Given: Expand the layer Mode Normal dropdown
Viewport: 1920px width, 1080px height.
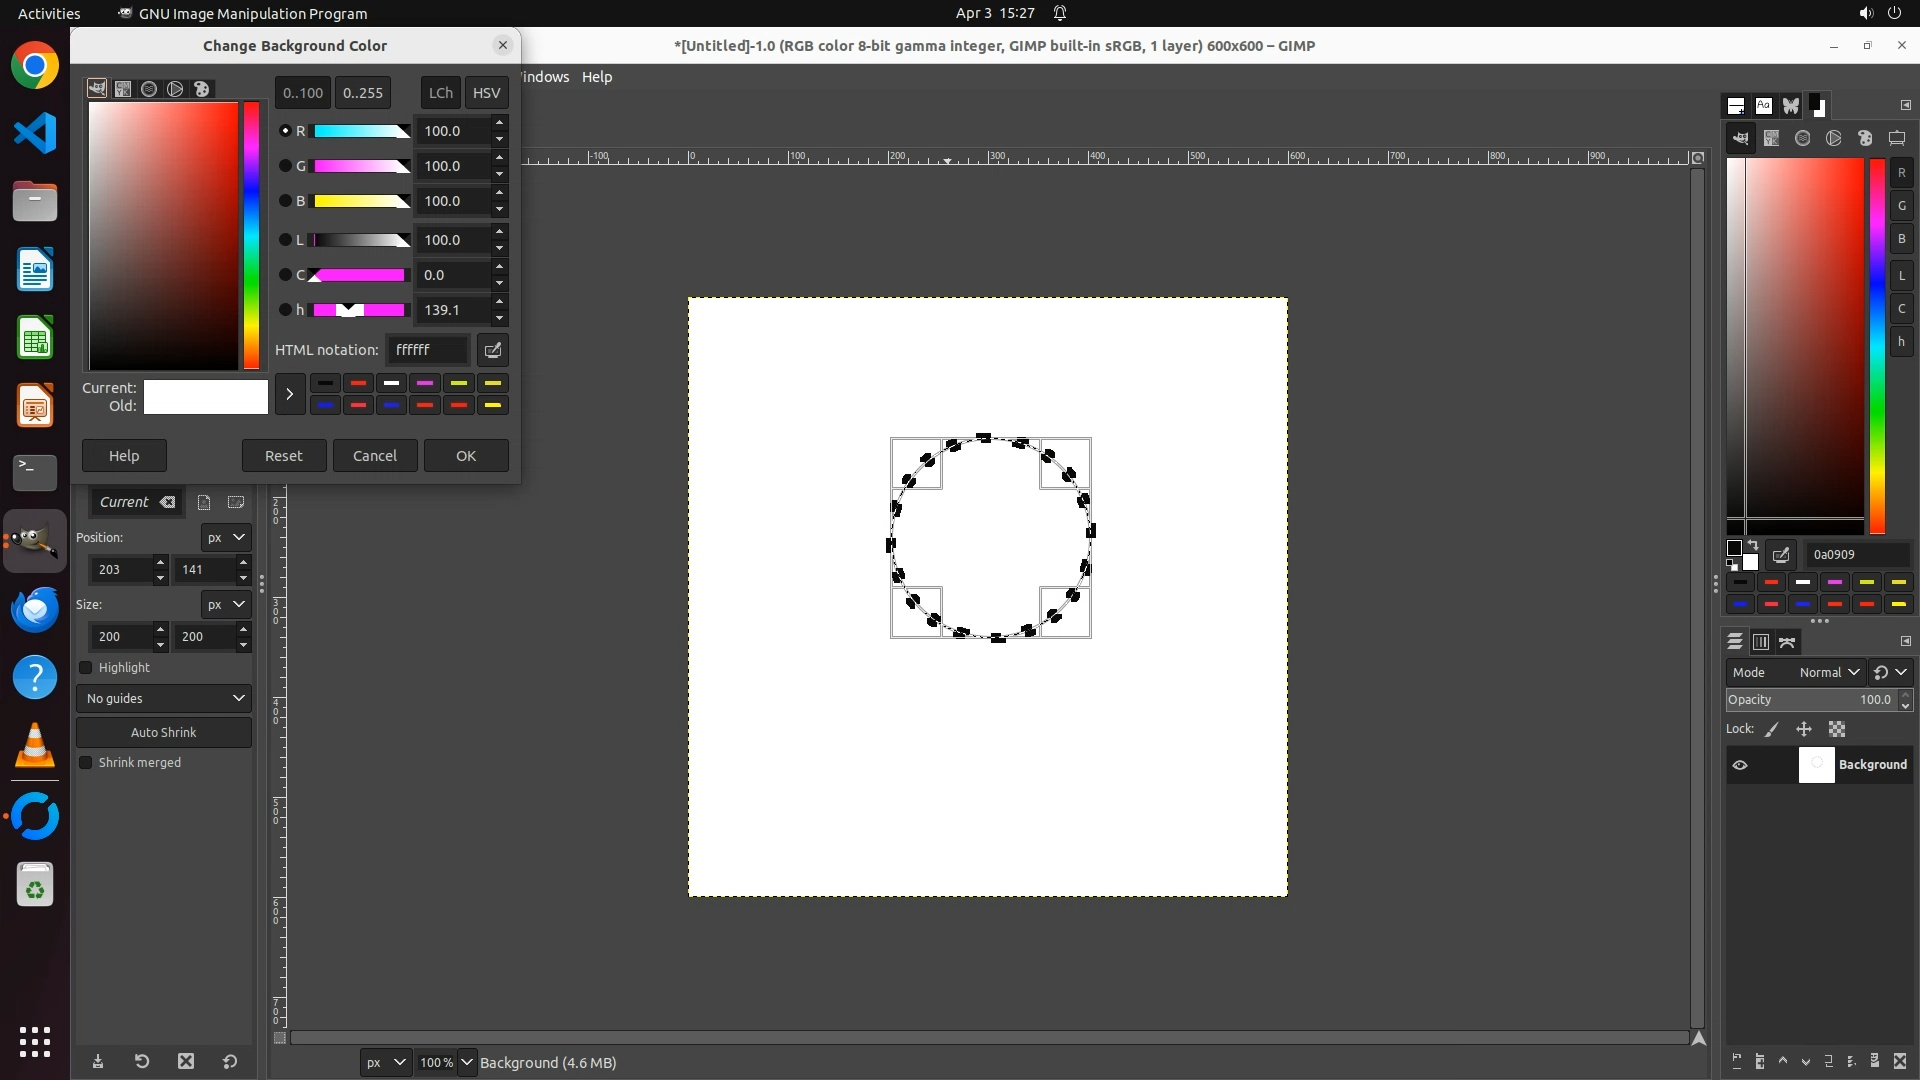Looking at the screenshot, I should coord(1828,673).
